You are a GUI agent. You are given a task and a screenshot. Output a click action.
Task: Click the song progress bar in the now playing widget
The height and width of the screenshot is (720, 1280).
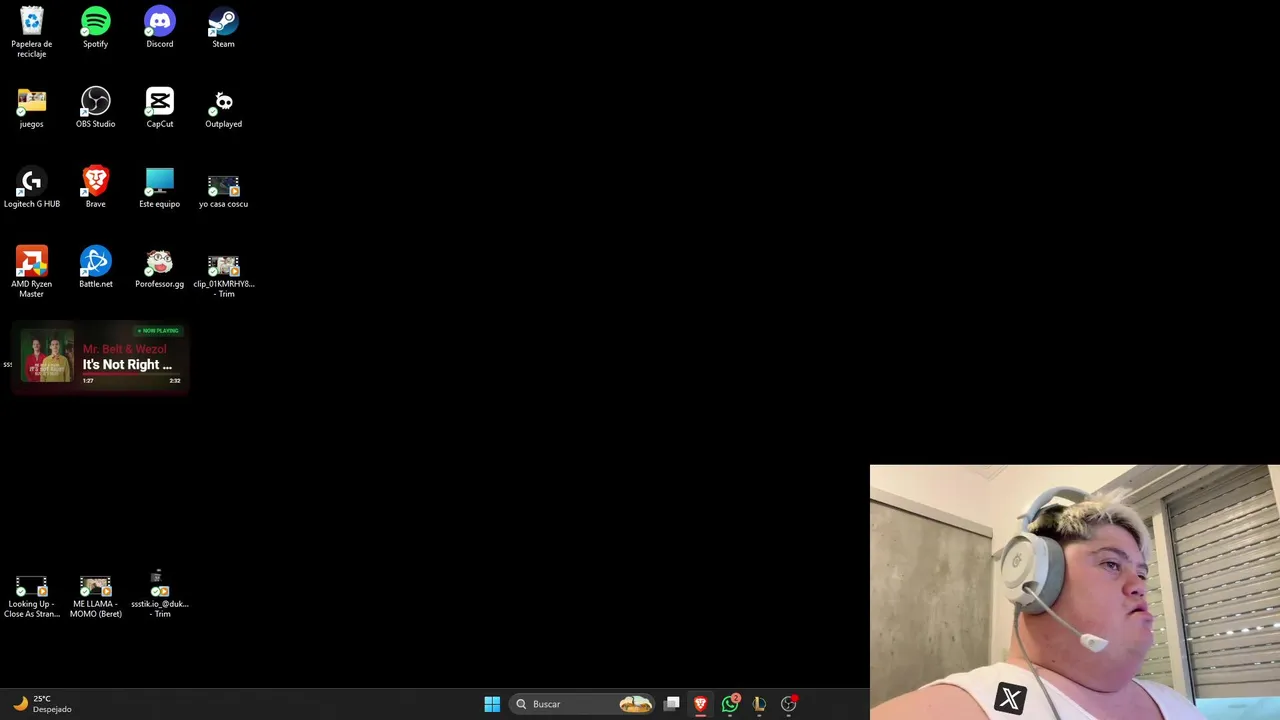(x=131, y=374)
